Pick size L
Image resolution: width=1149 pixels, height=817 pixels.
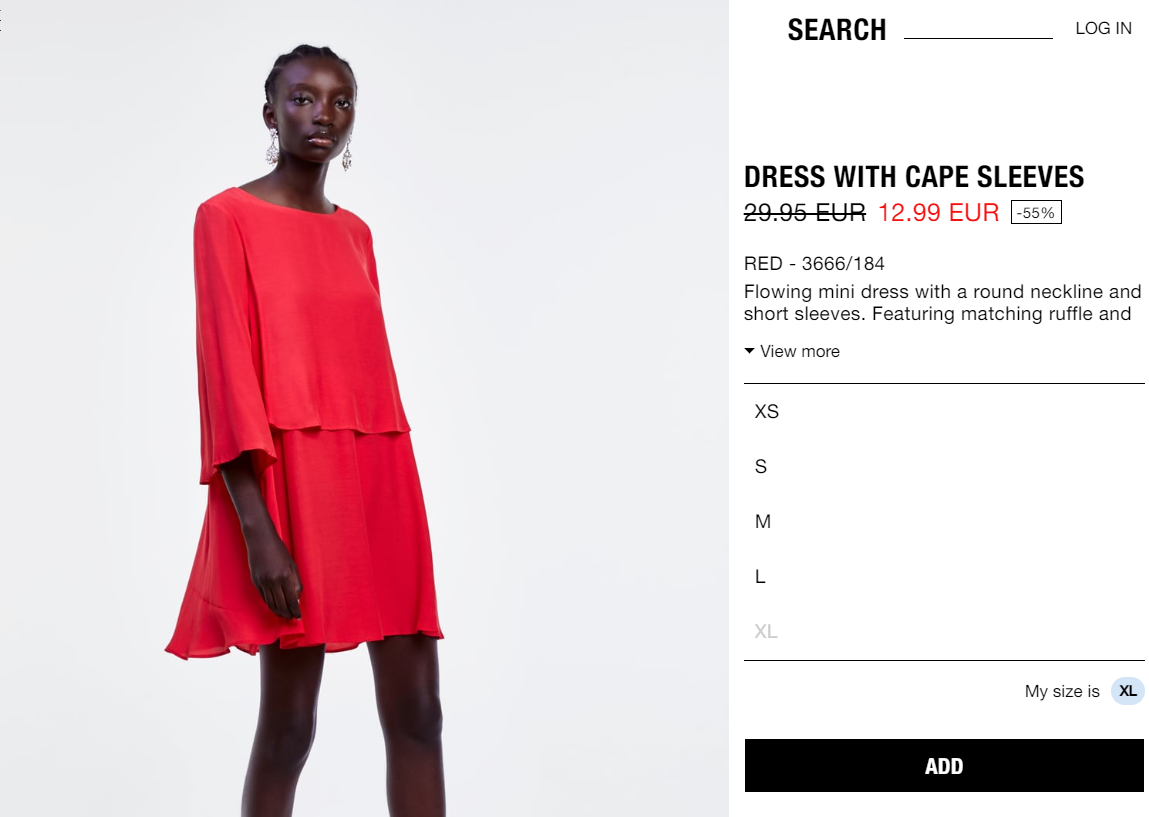point(944,577)
